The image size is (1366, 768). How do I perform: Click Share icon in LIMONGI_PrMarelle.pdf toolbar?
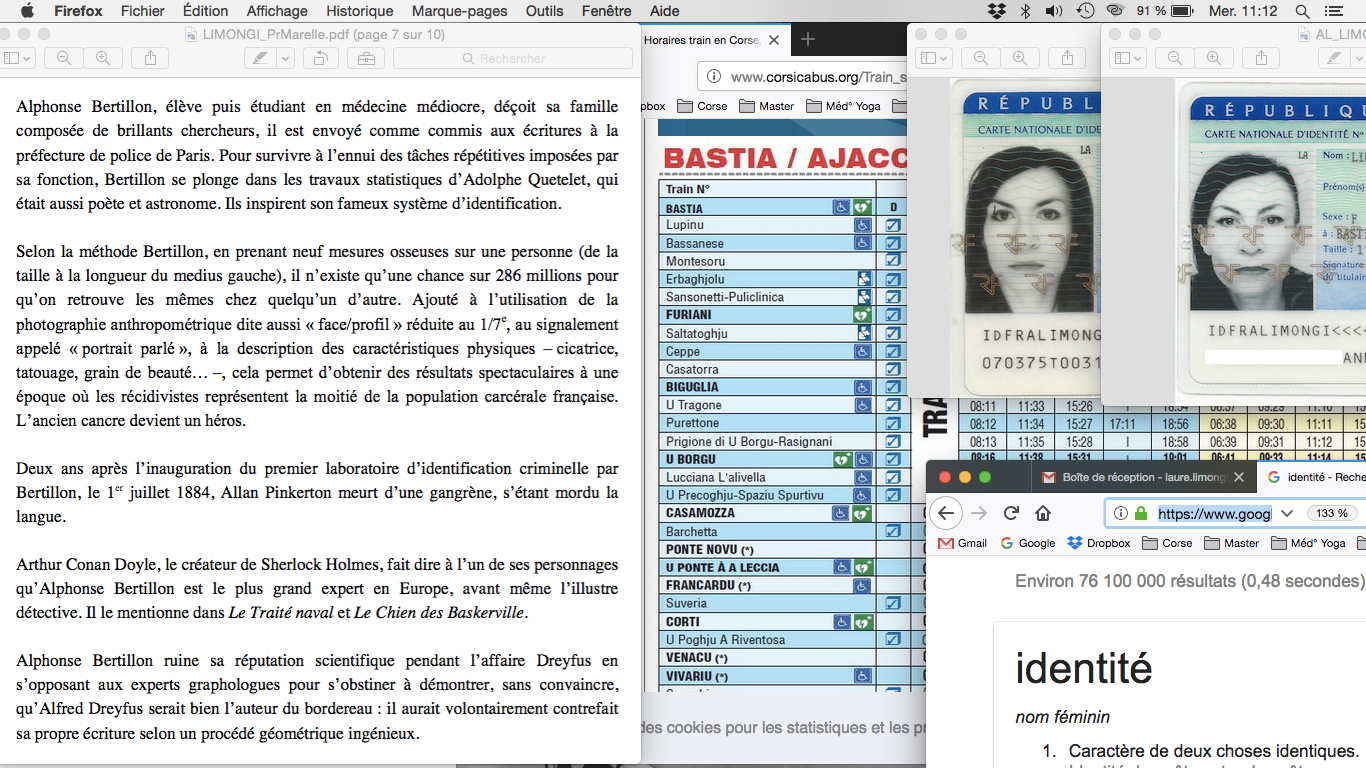tap(150, 58)
